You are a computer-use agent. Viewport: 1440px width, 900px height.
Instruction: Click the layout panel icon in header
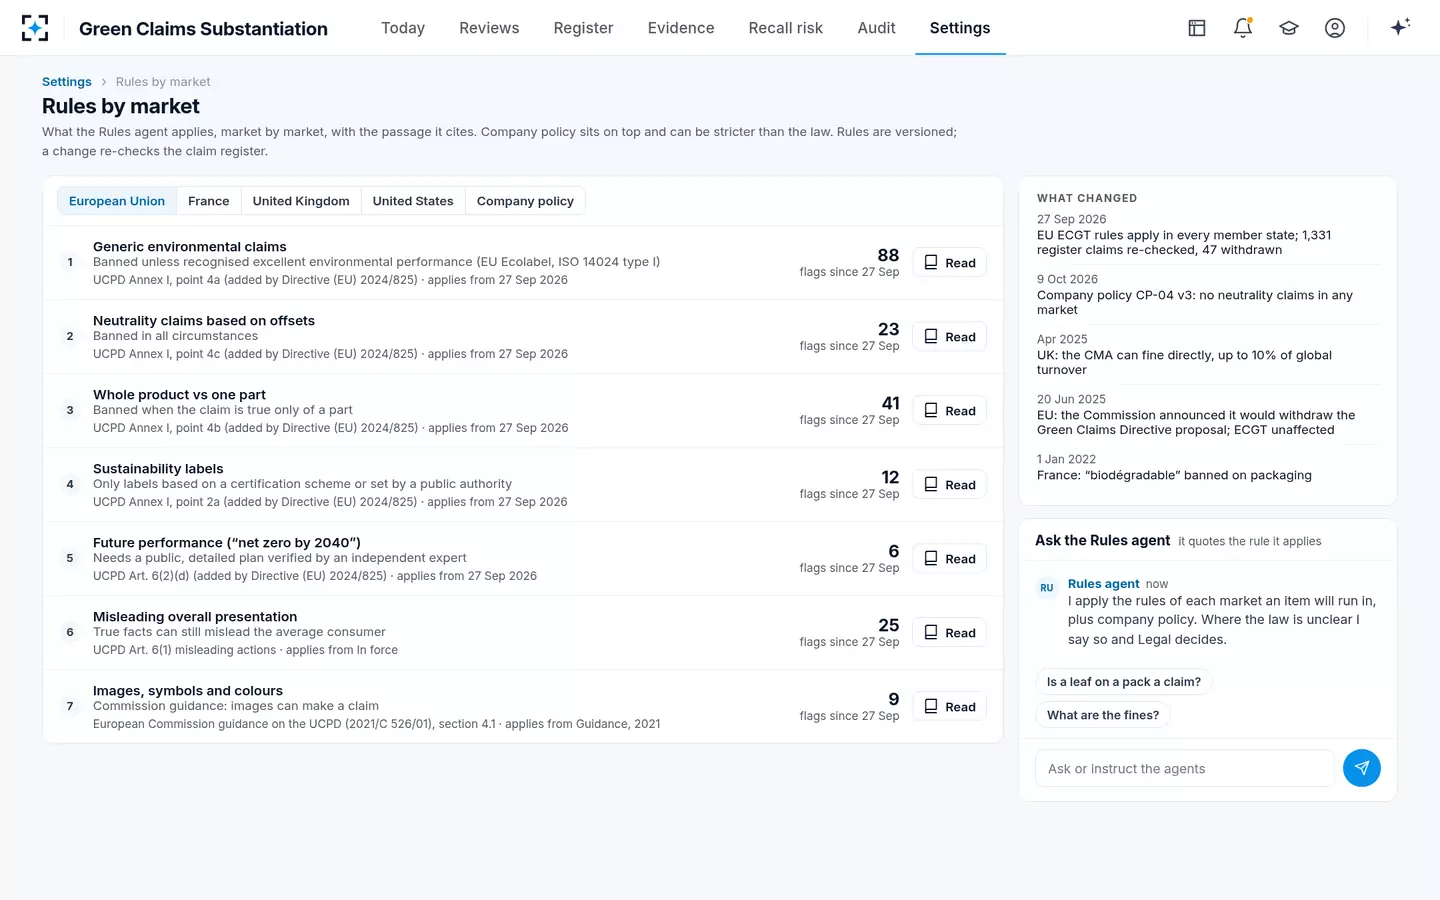pyautogui.click(x=1197, y=28)
